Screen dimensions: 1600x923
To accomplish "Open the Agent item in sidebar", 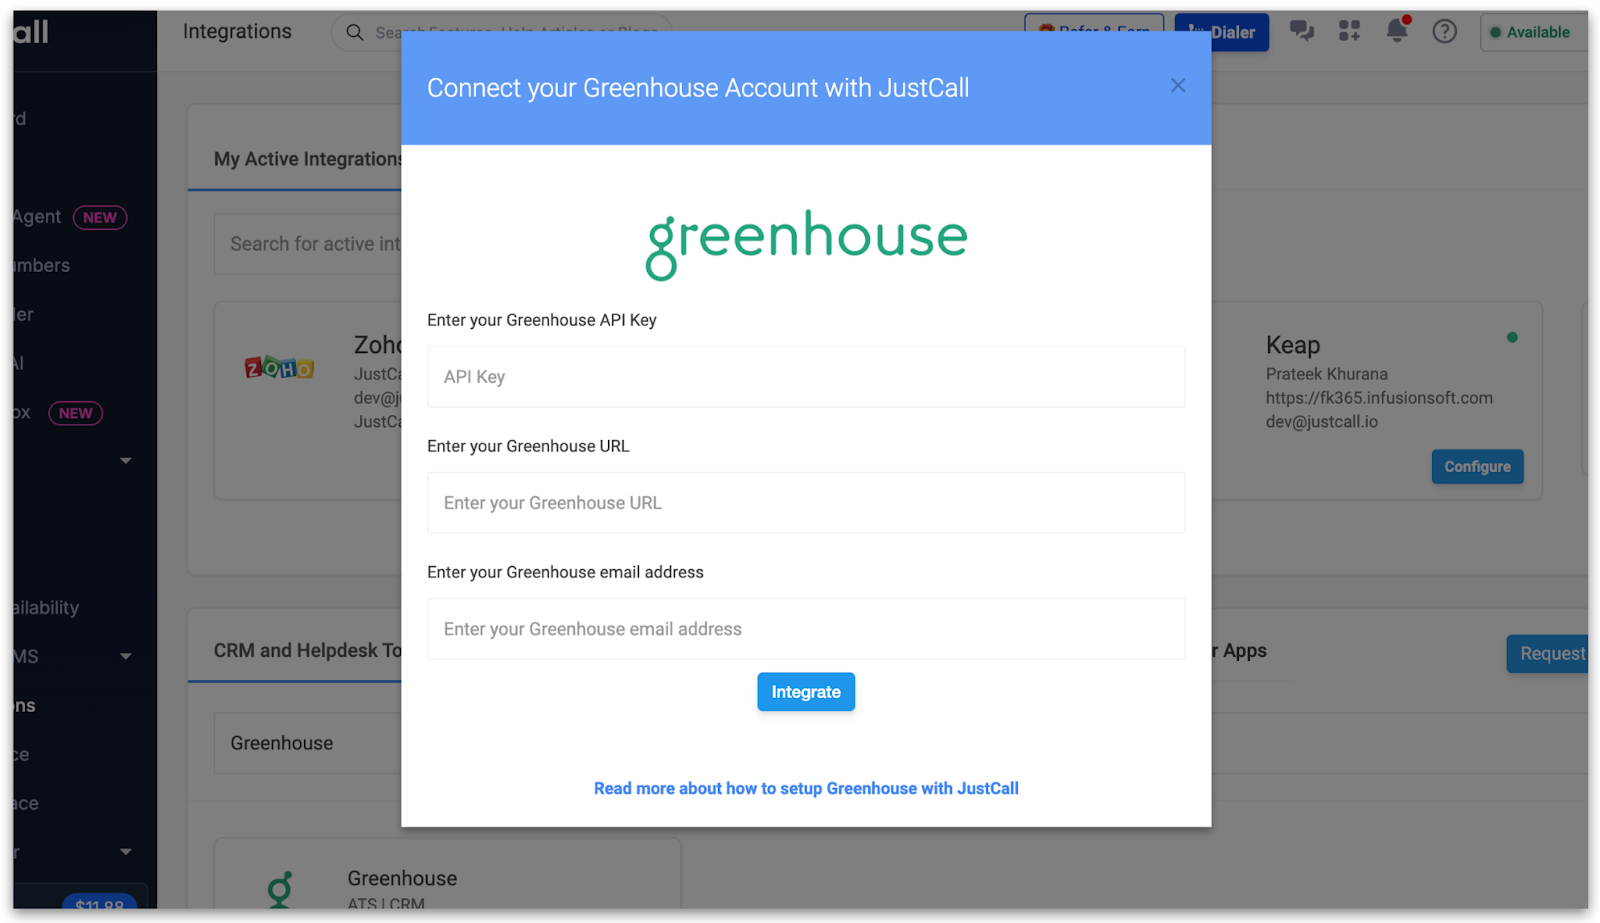I will 37,217.
